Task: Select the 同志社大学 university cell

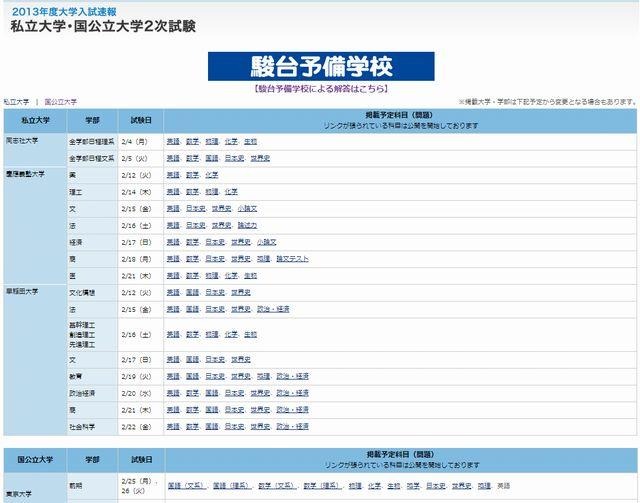Action: pos(35,150)
